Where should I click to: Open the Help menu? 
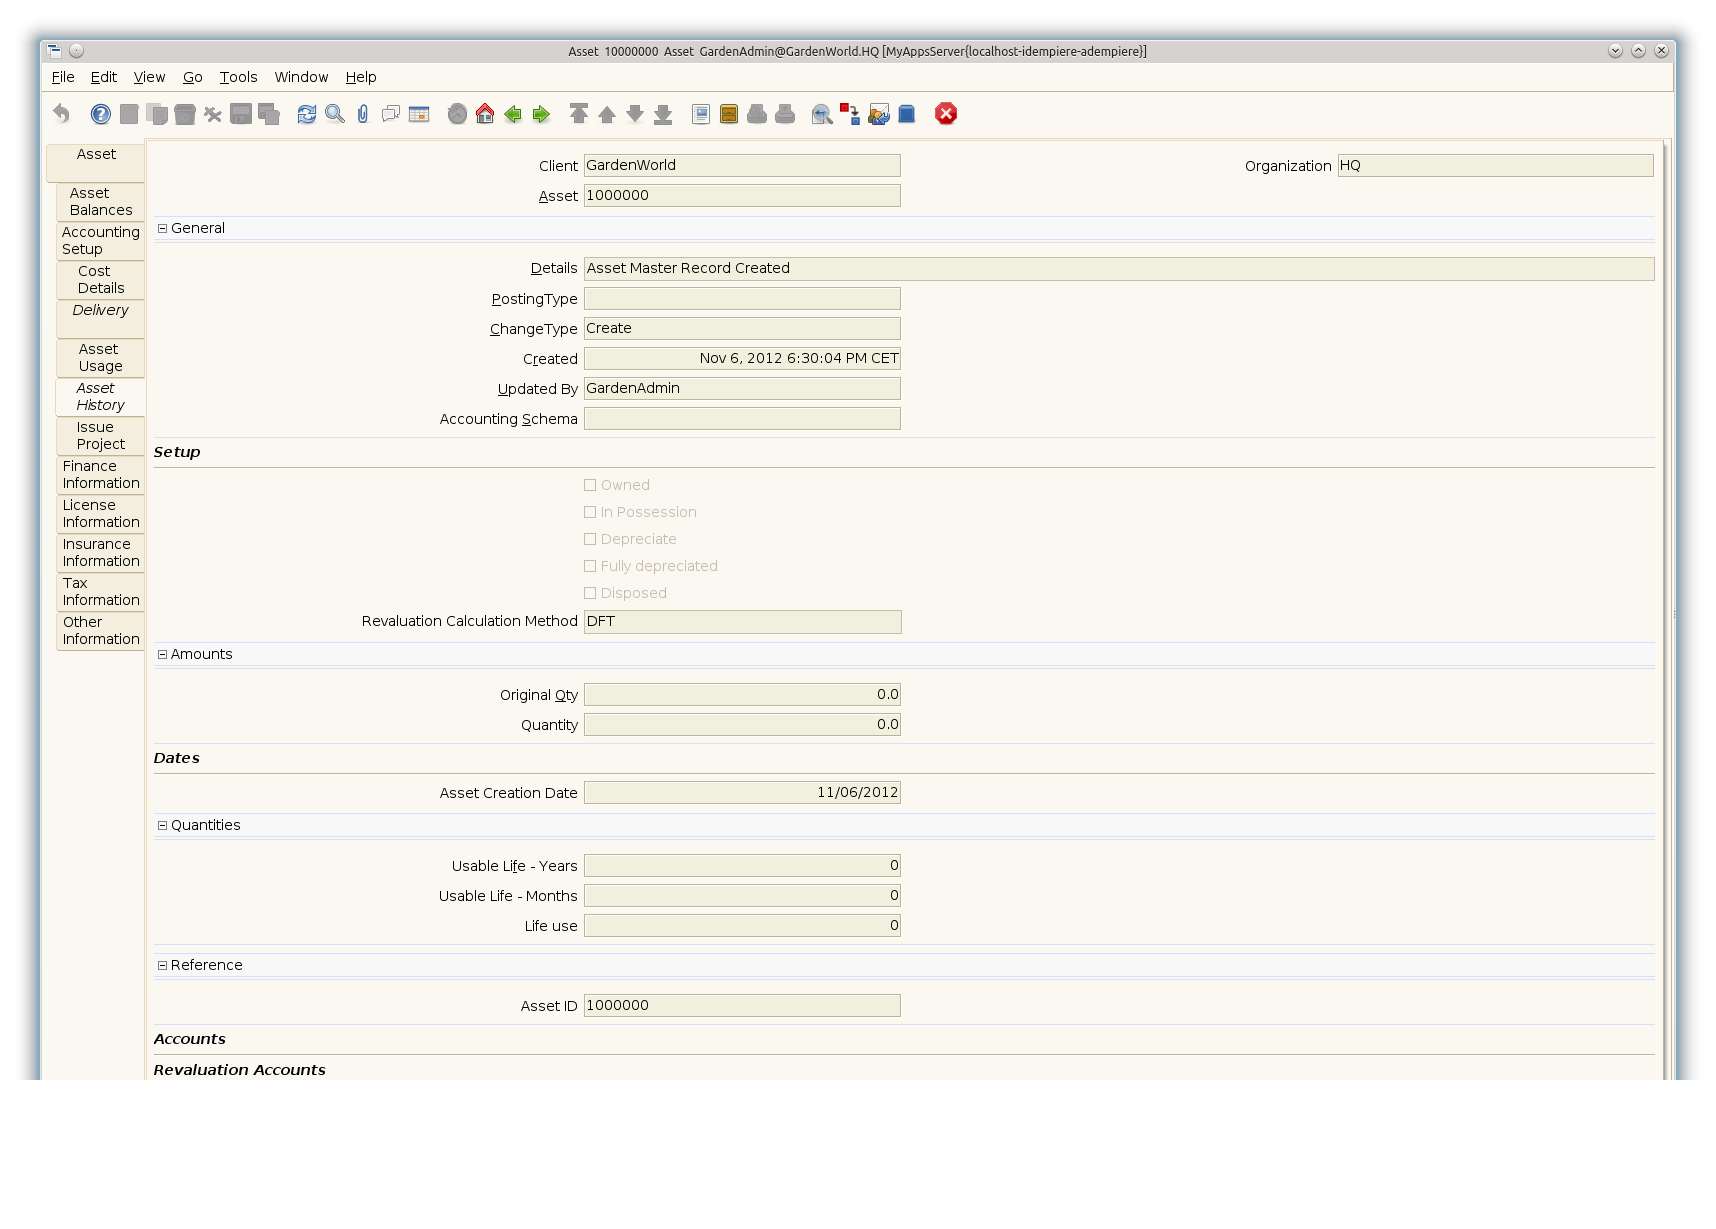click(361, 77)
